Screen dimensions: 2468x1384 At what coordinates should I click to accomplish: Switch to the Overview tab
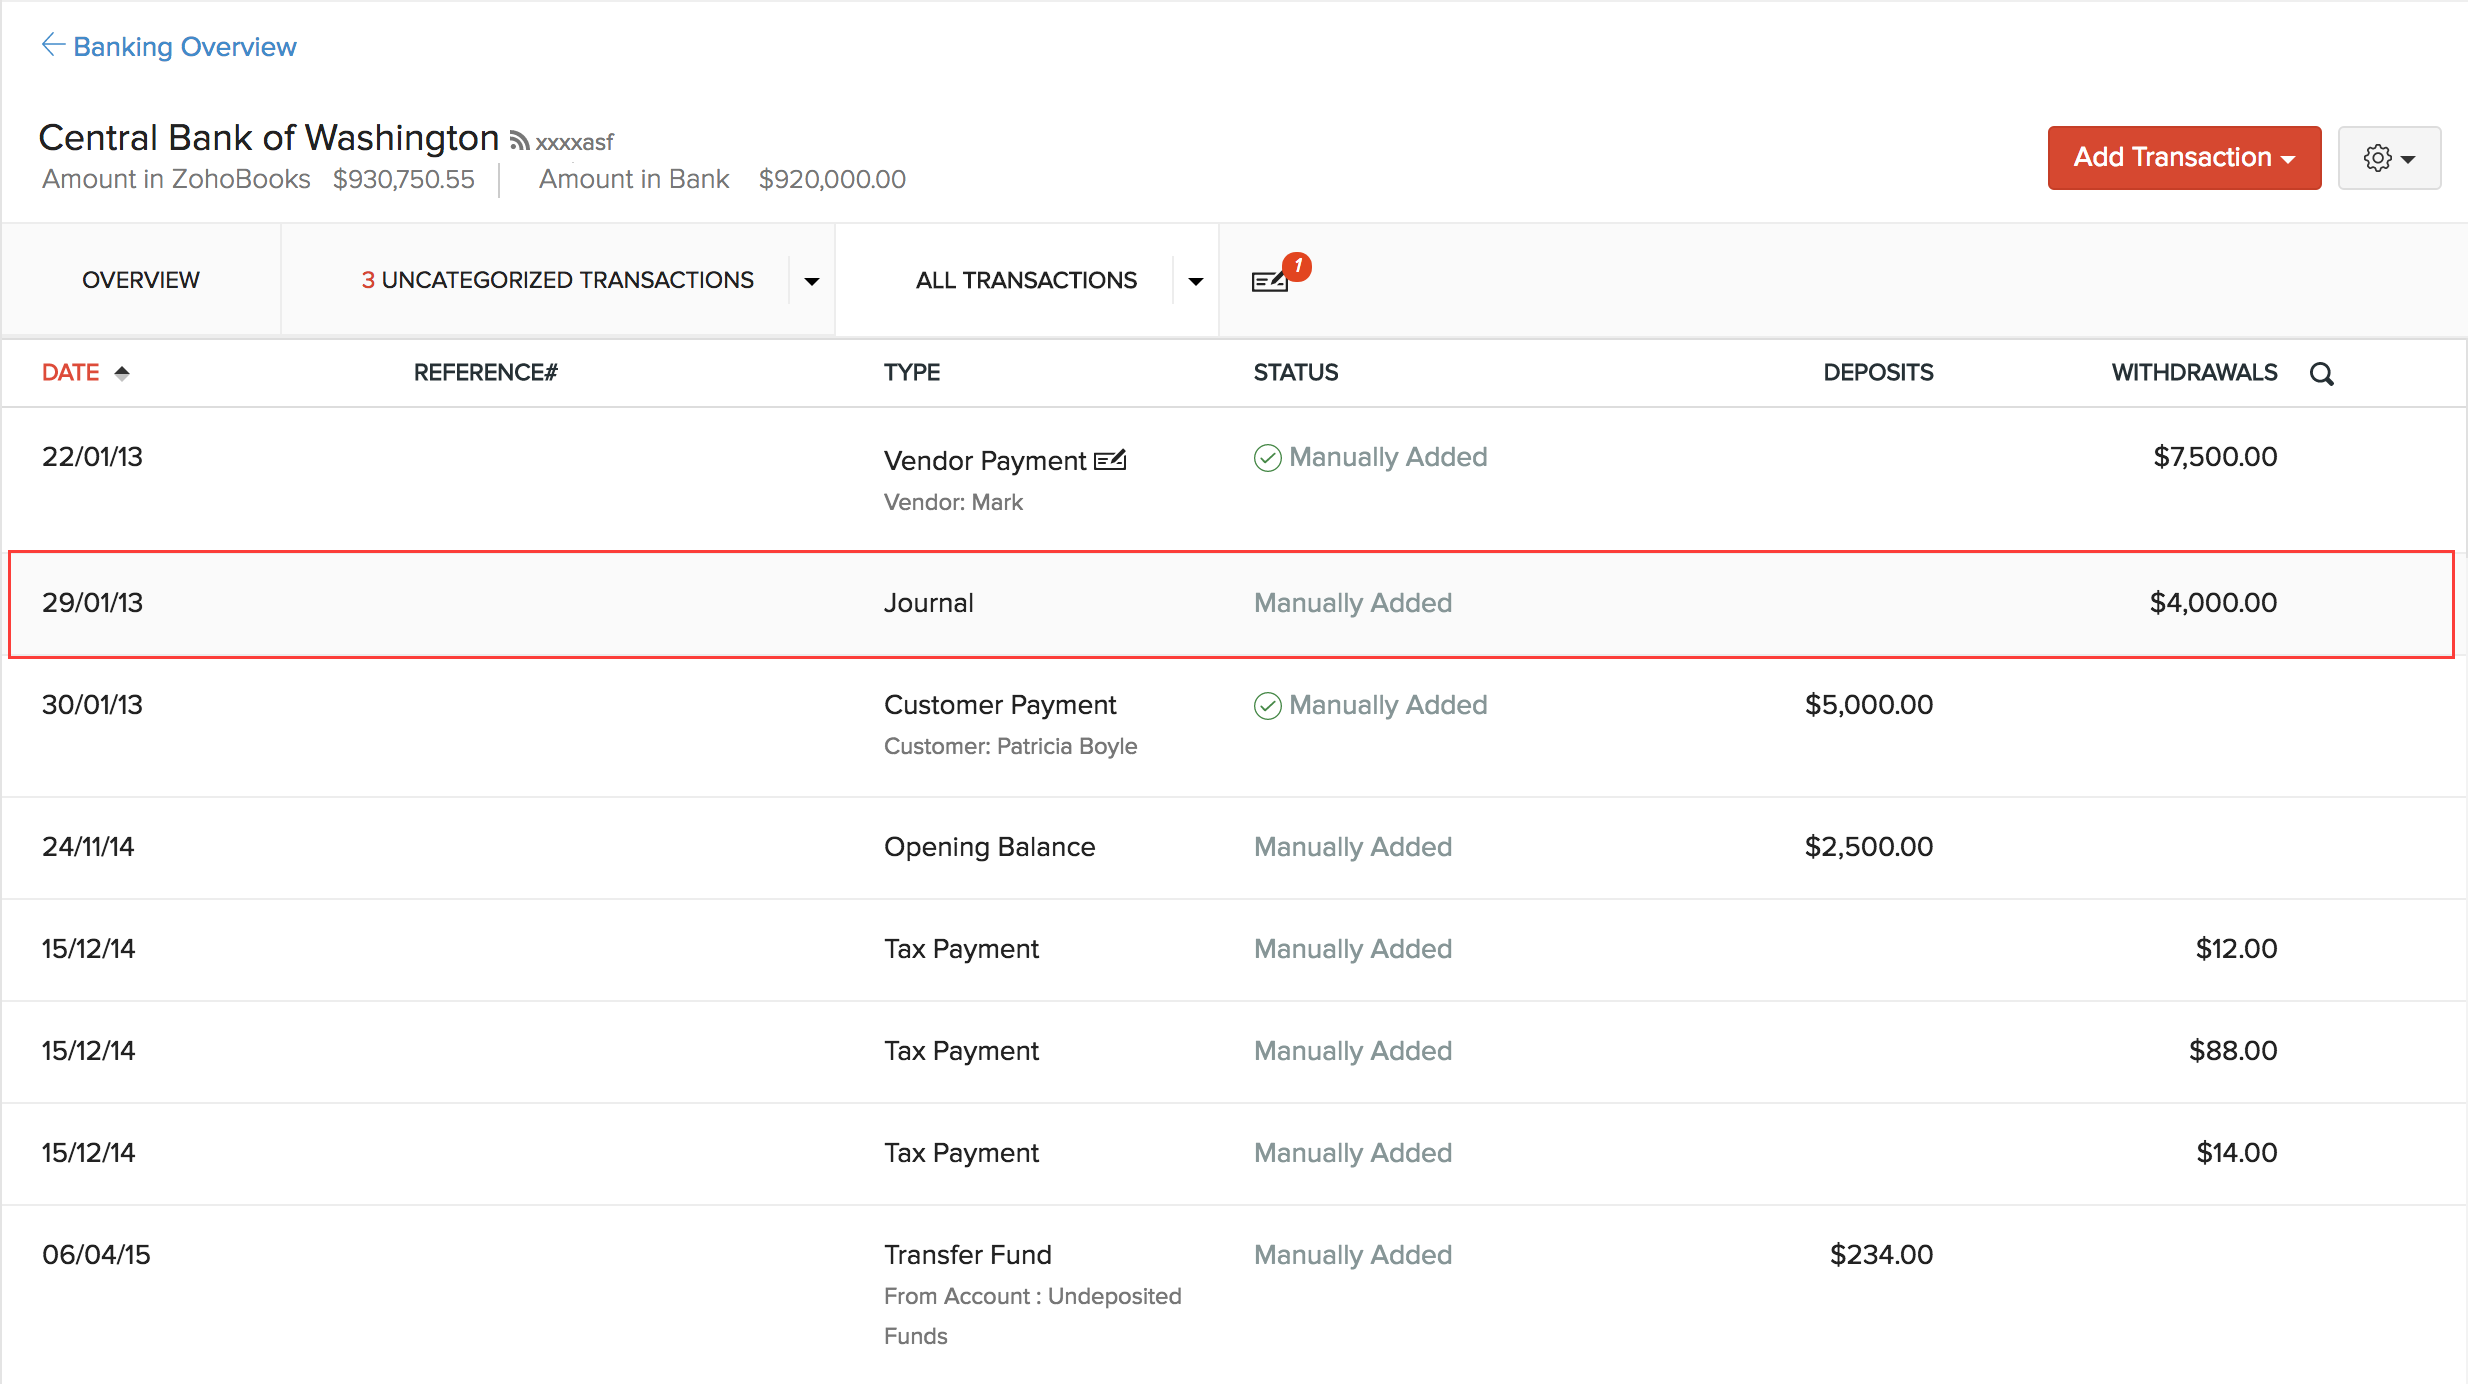pos(141,280)
